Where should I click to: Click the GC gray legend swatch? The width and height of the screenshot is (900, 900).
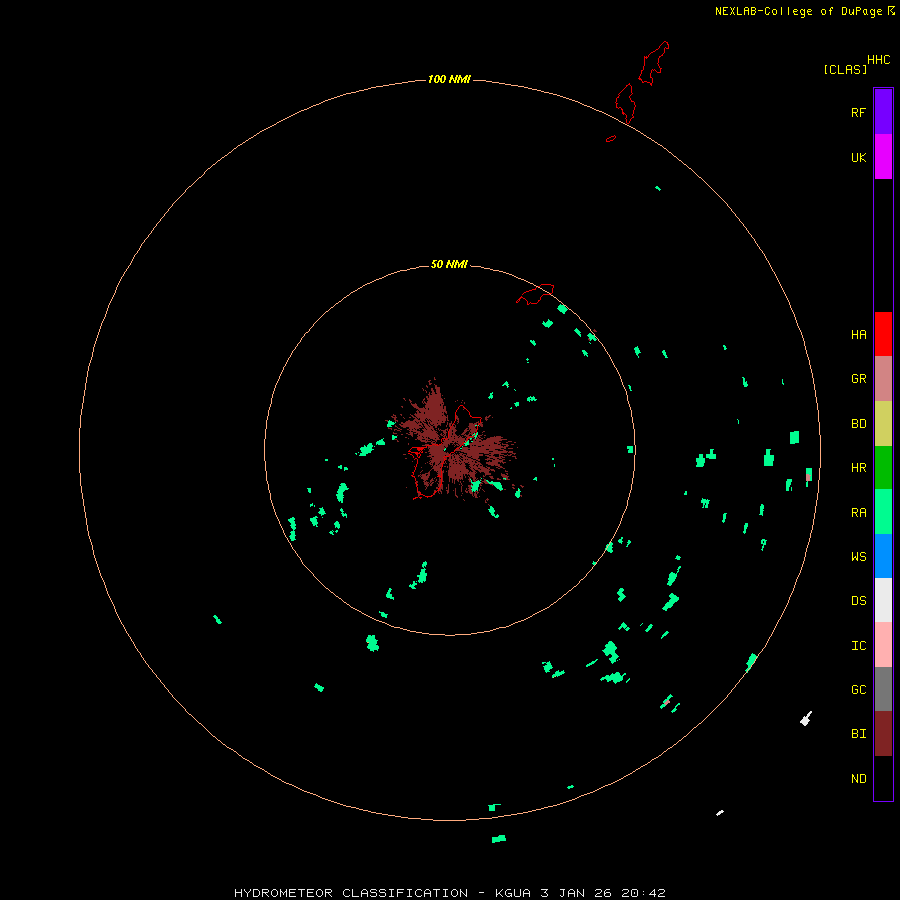(x=883, y=689)
